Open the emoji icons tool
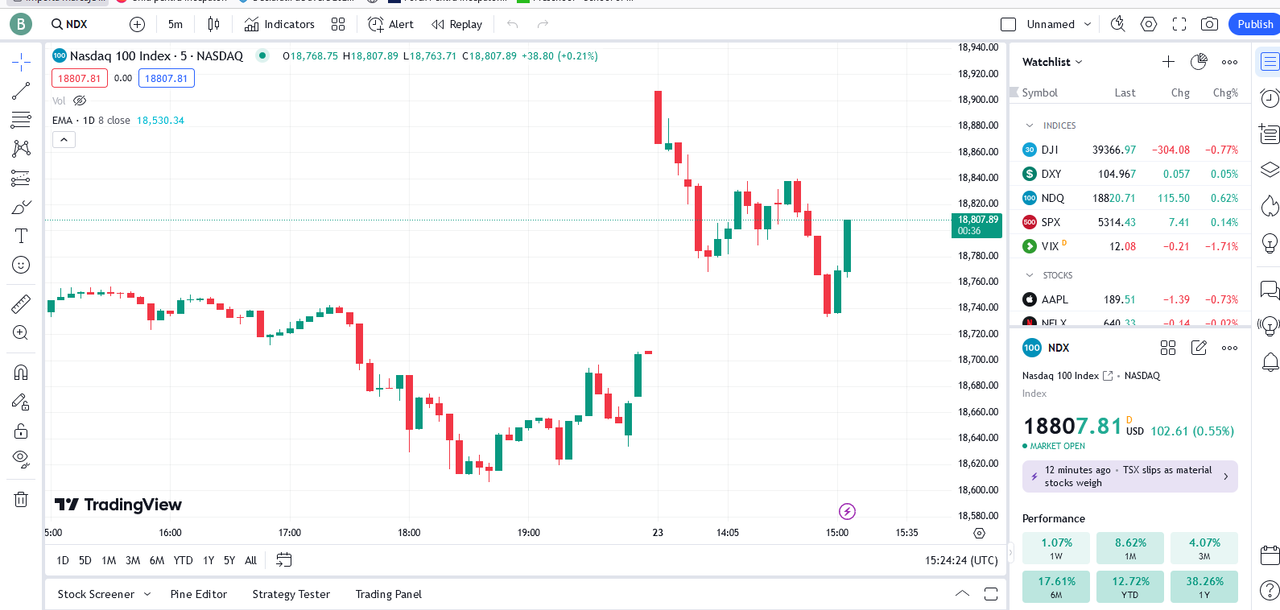The image size is (1280, 610). coord(21,265)
